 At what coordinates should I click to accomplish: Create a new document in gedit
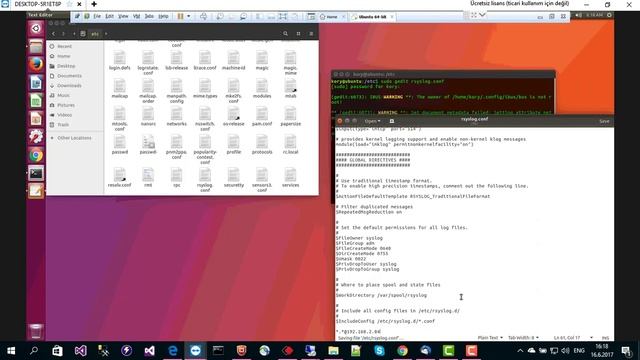[x=392, y=121]
